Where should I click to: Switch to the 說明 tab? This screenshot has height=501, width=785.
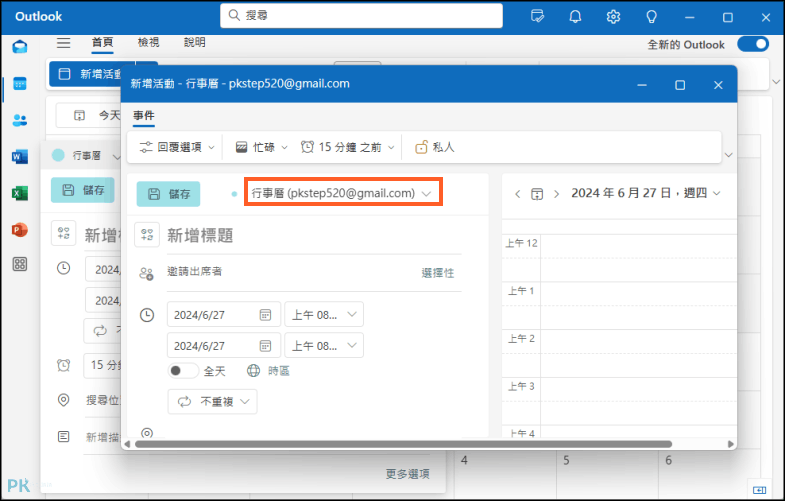point(194,43)
